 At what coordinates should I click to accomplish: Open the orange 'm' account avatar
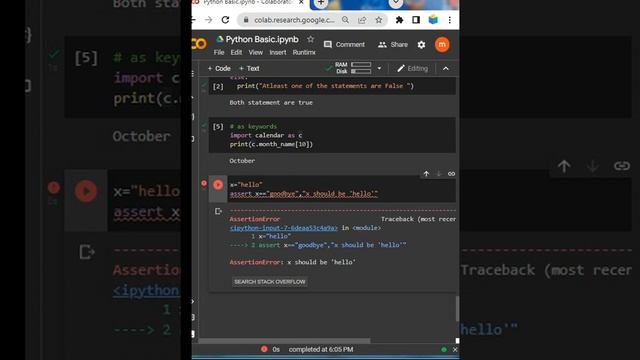tap(442, 44)
